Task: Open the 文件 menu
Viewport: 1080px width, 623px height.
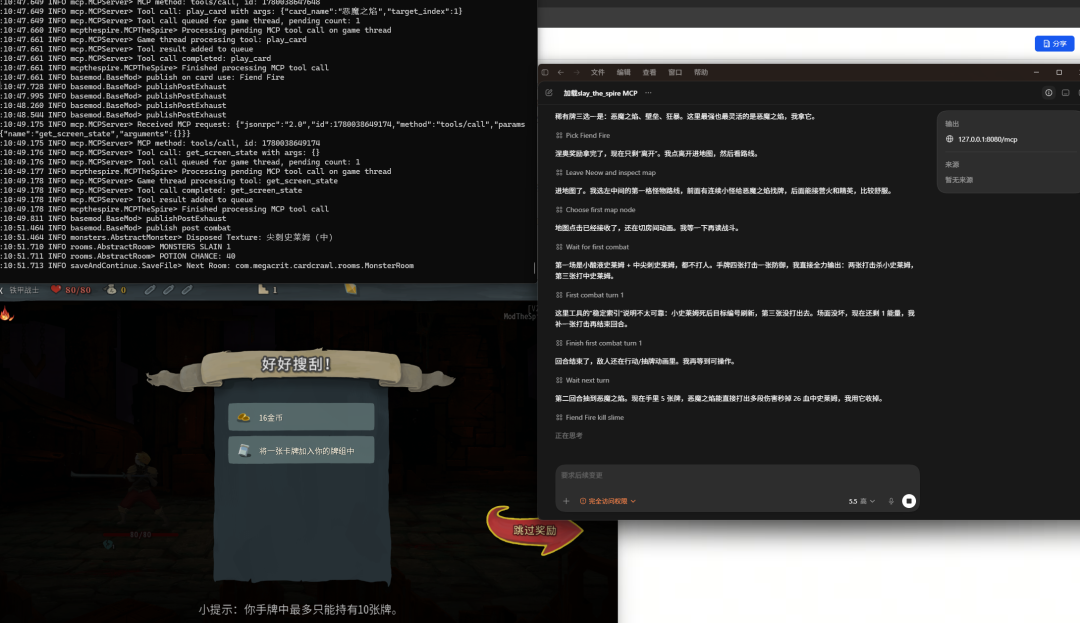Action: coord(597,72)
